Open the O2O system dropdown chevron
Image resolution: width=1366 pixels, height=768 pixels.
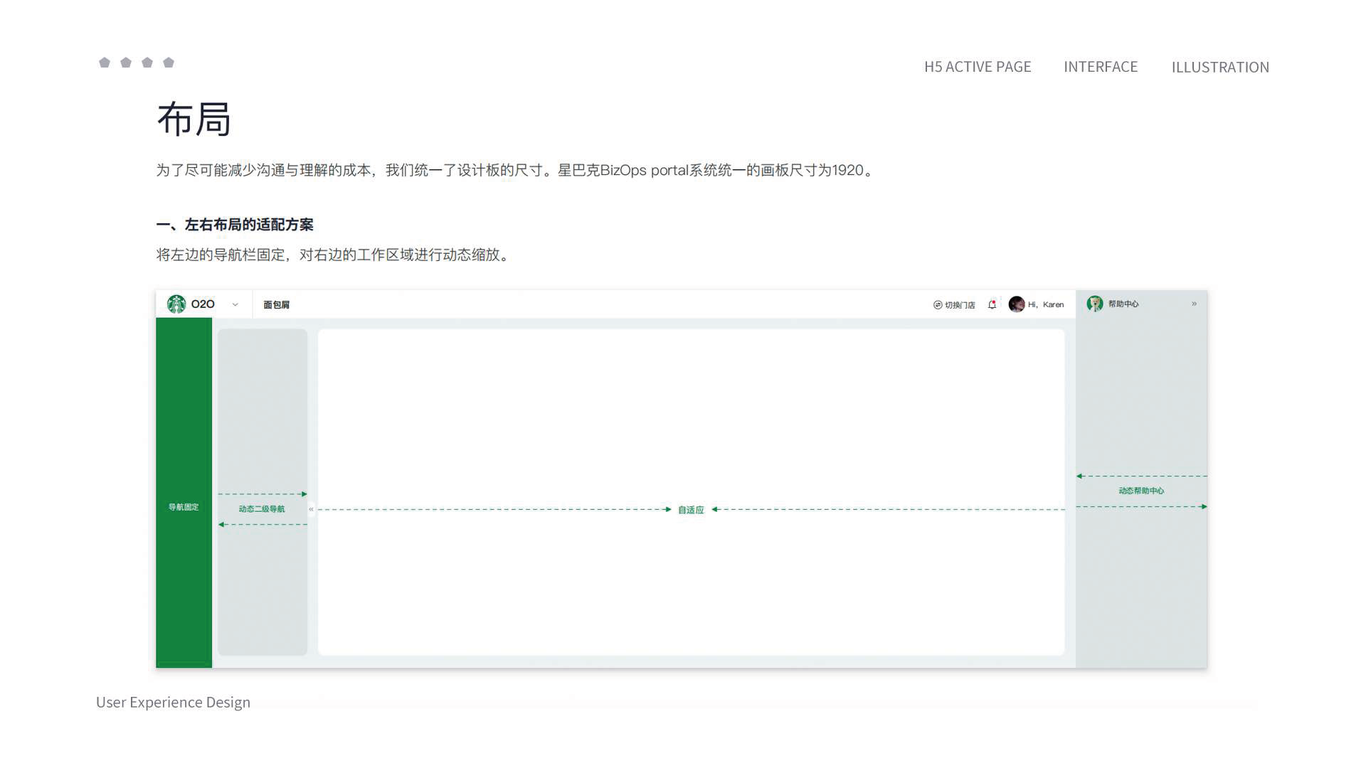click(x=235, y=305)
